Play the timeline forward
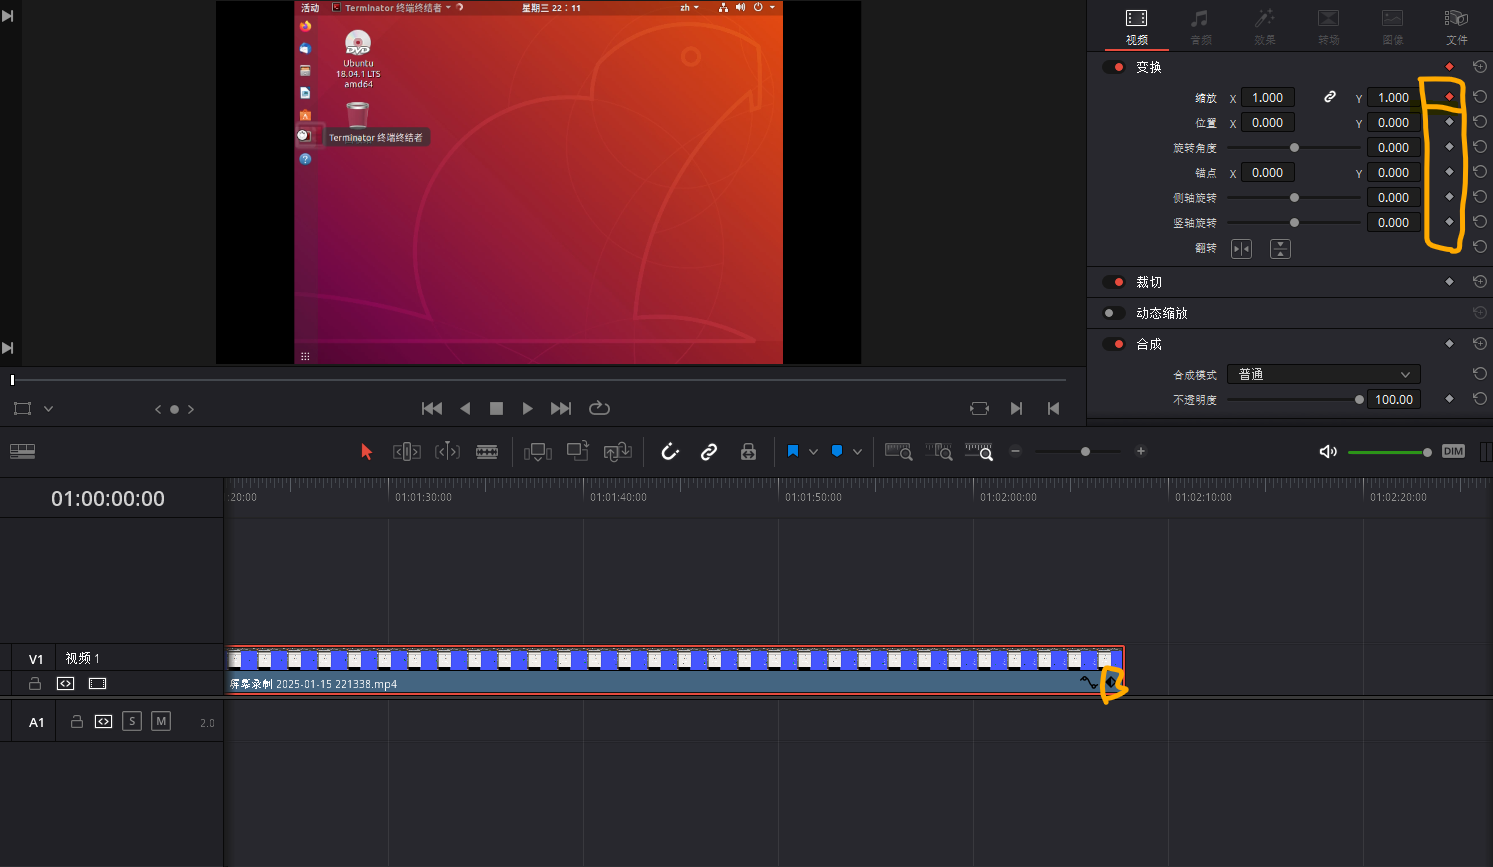Image resolution: width=1493 pixels, height=867 pixels. [527, 408]
